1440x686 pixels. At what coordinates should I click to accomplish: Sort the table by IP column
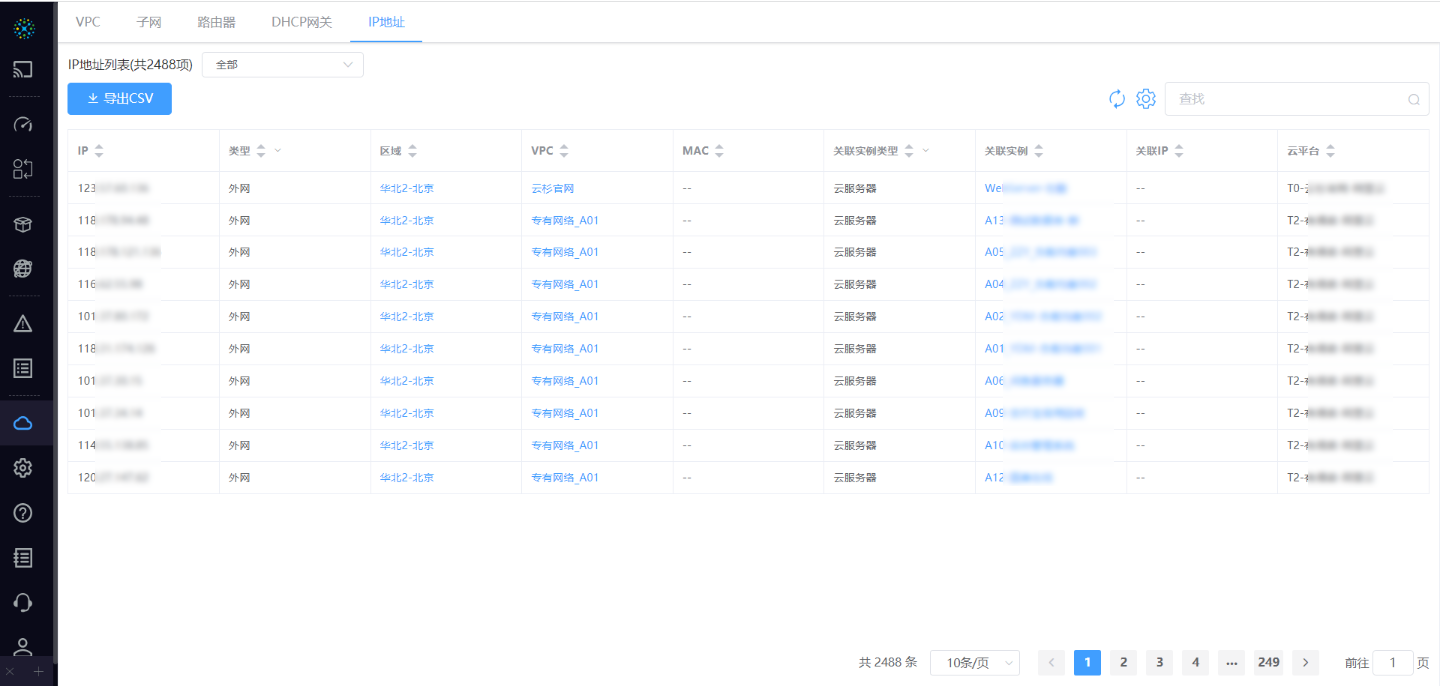point(98,151)
